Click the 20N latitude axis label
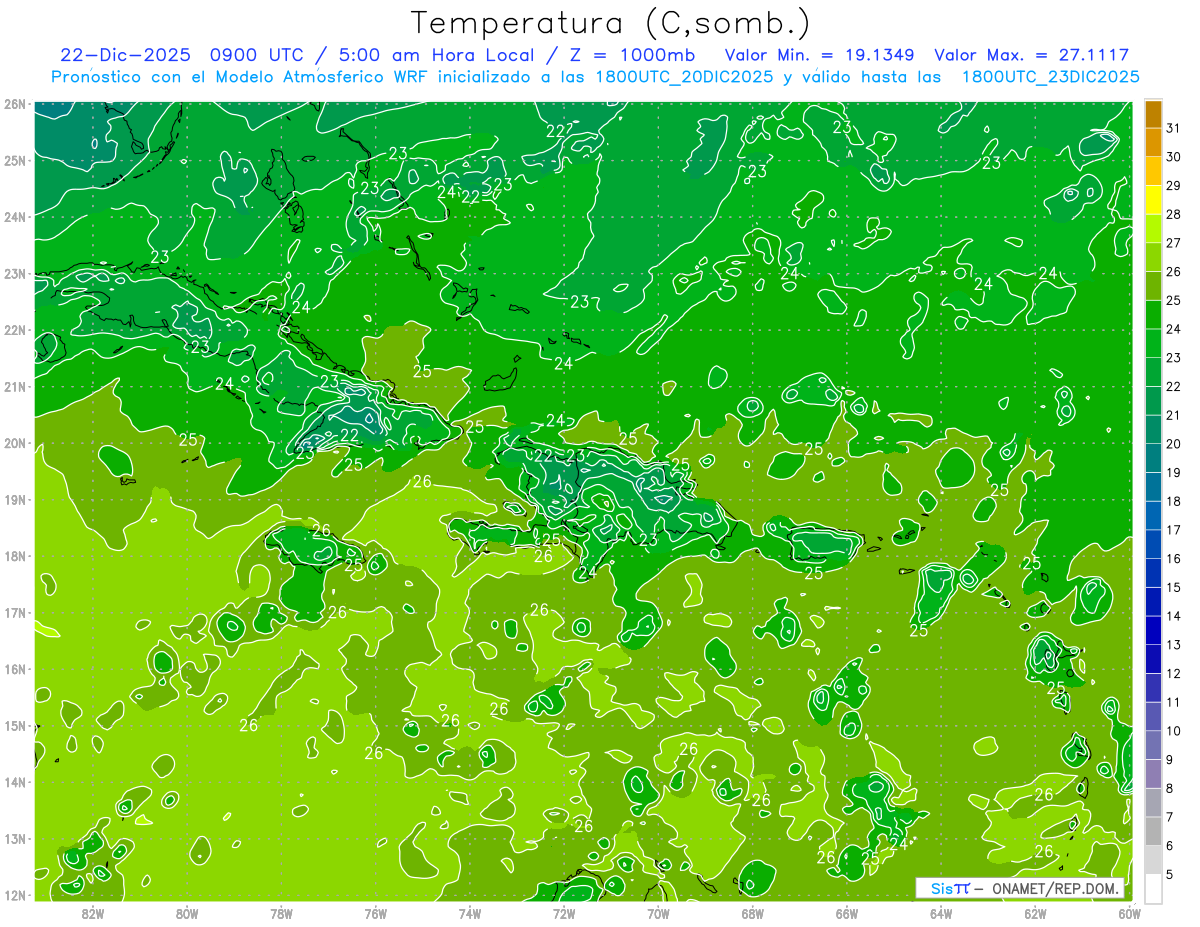The image size is (1200, 927). [x=14, y=443]
